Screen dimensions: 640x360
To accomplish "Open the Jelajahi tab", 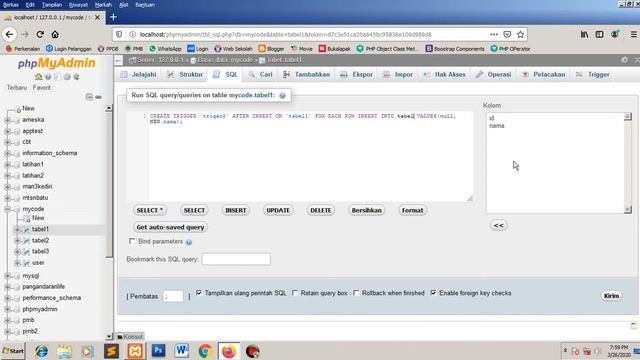I will (x=138, y=74).
